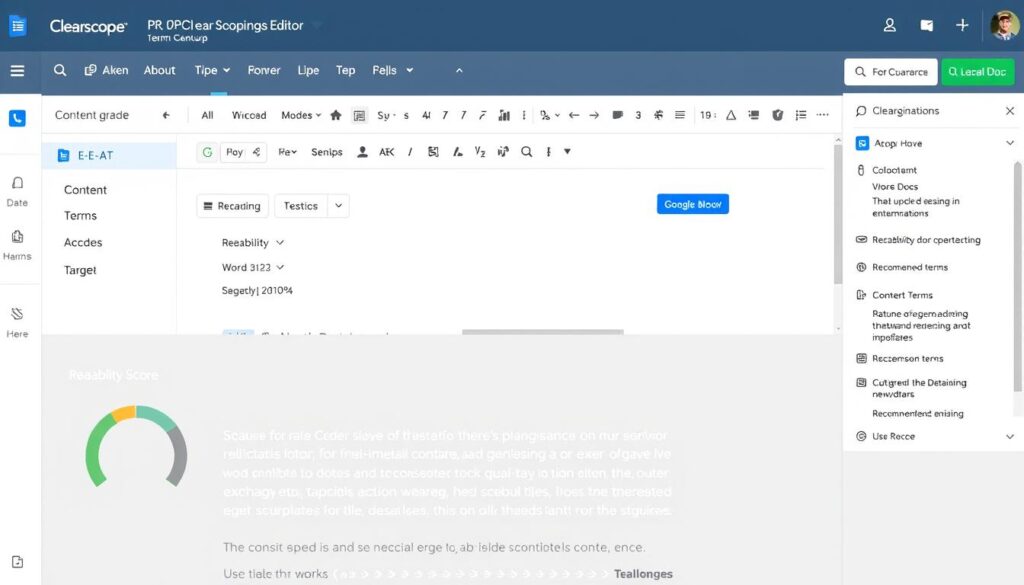Image resolution: width=1024 pixels, height=585 pixels.
Task: Select Content in the side list
Action: point(85,190)
